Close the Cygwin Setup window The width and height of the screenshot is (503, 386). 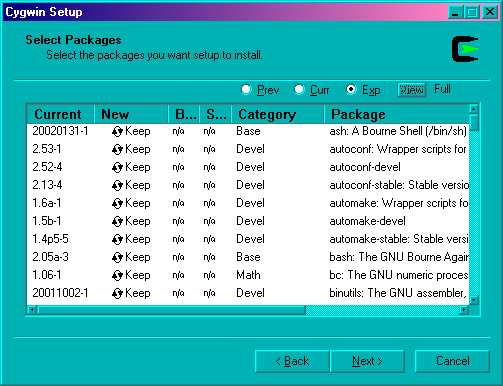pyautogui.click(x=490, y=12)
